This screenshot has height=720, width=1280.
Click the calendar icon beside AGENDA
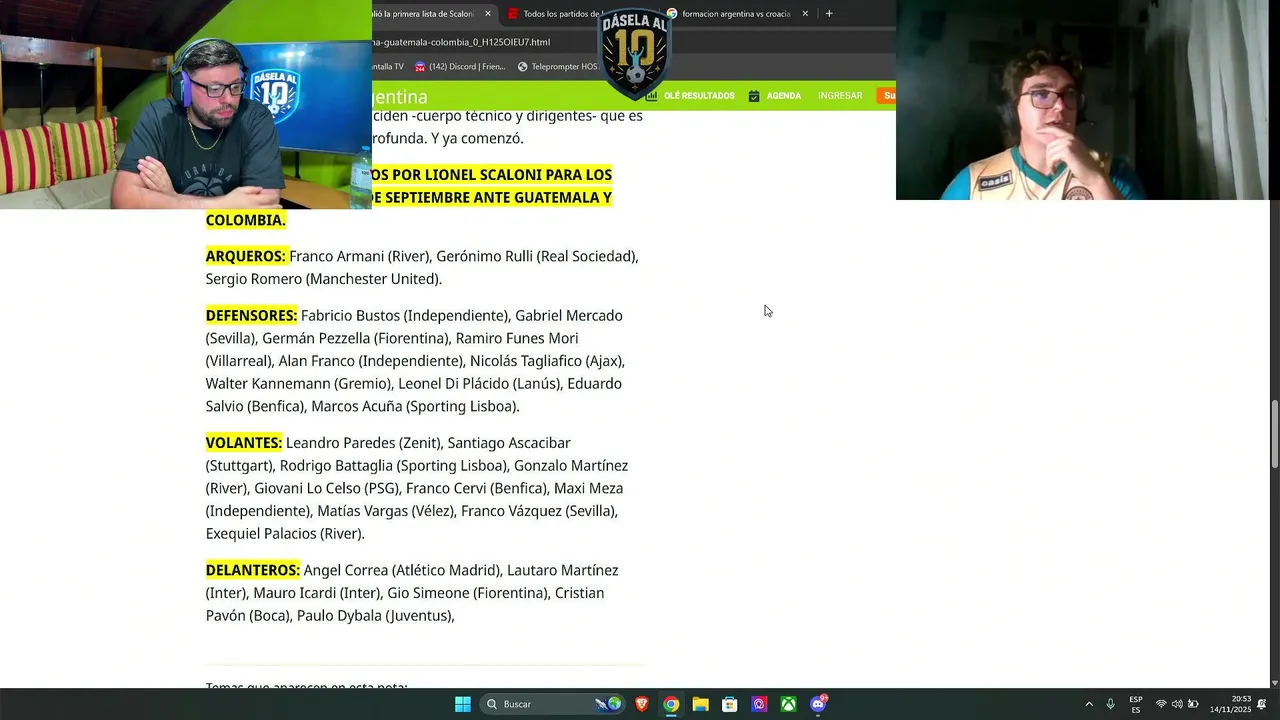tap(754, 96)
